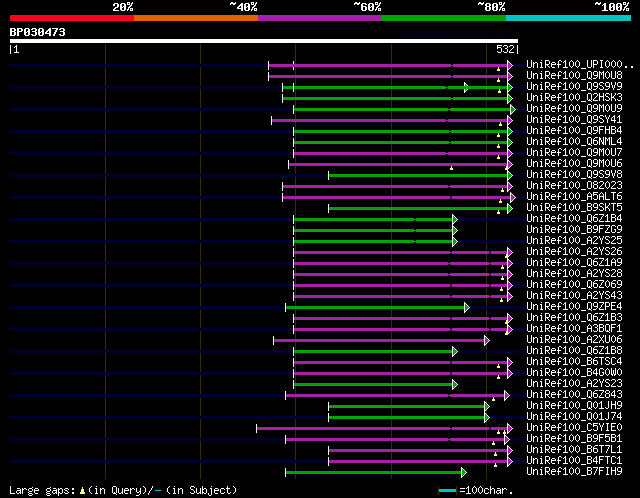
Task: Select the UniRef100_Q6NML4 row label
Action: click(574, 142)
